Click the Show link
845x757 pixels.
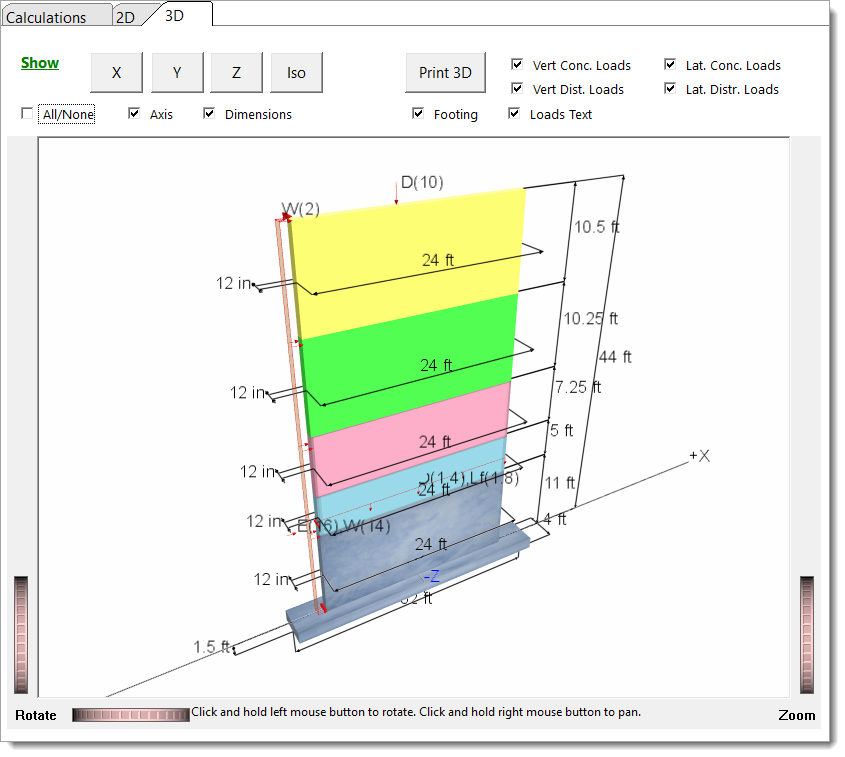click(39, 62)
